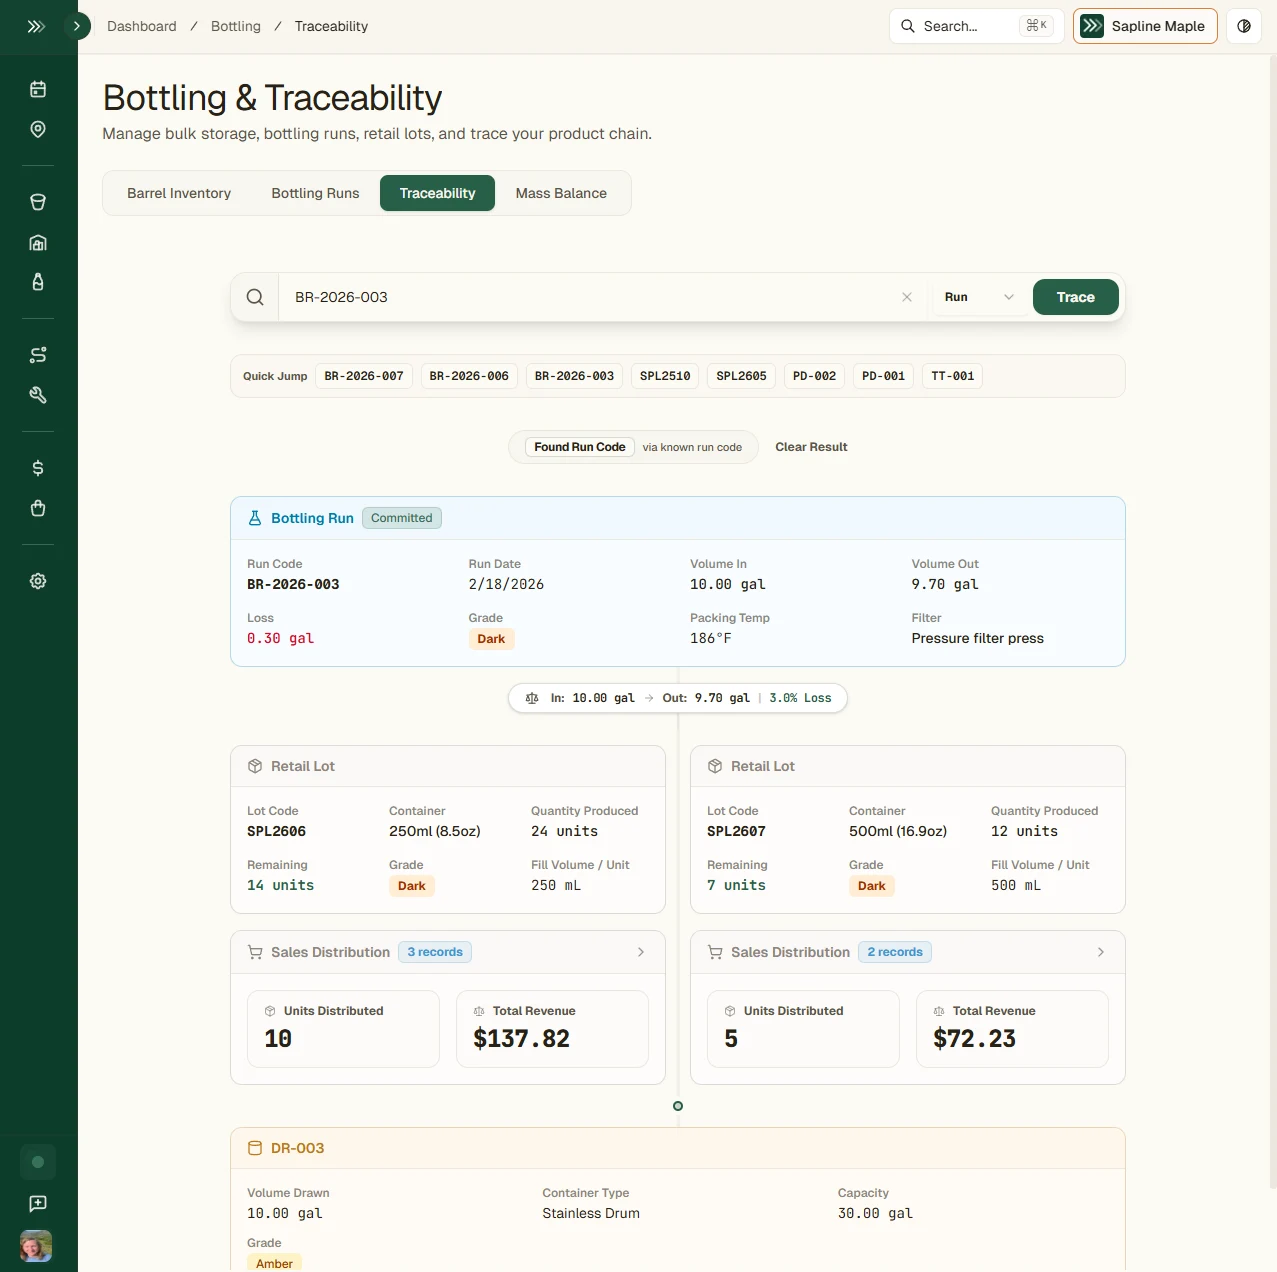Click the Dark grade badge on SPL2606
1277x1272 pixels.
[411, 885]
